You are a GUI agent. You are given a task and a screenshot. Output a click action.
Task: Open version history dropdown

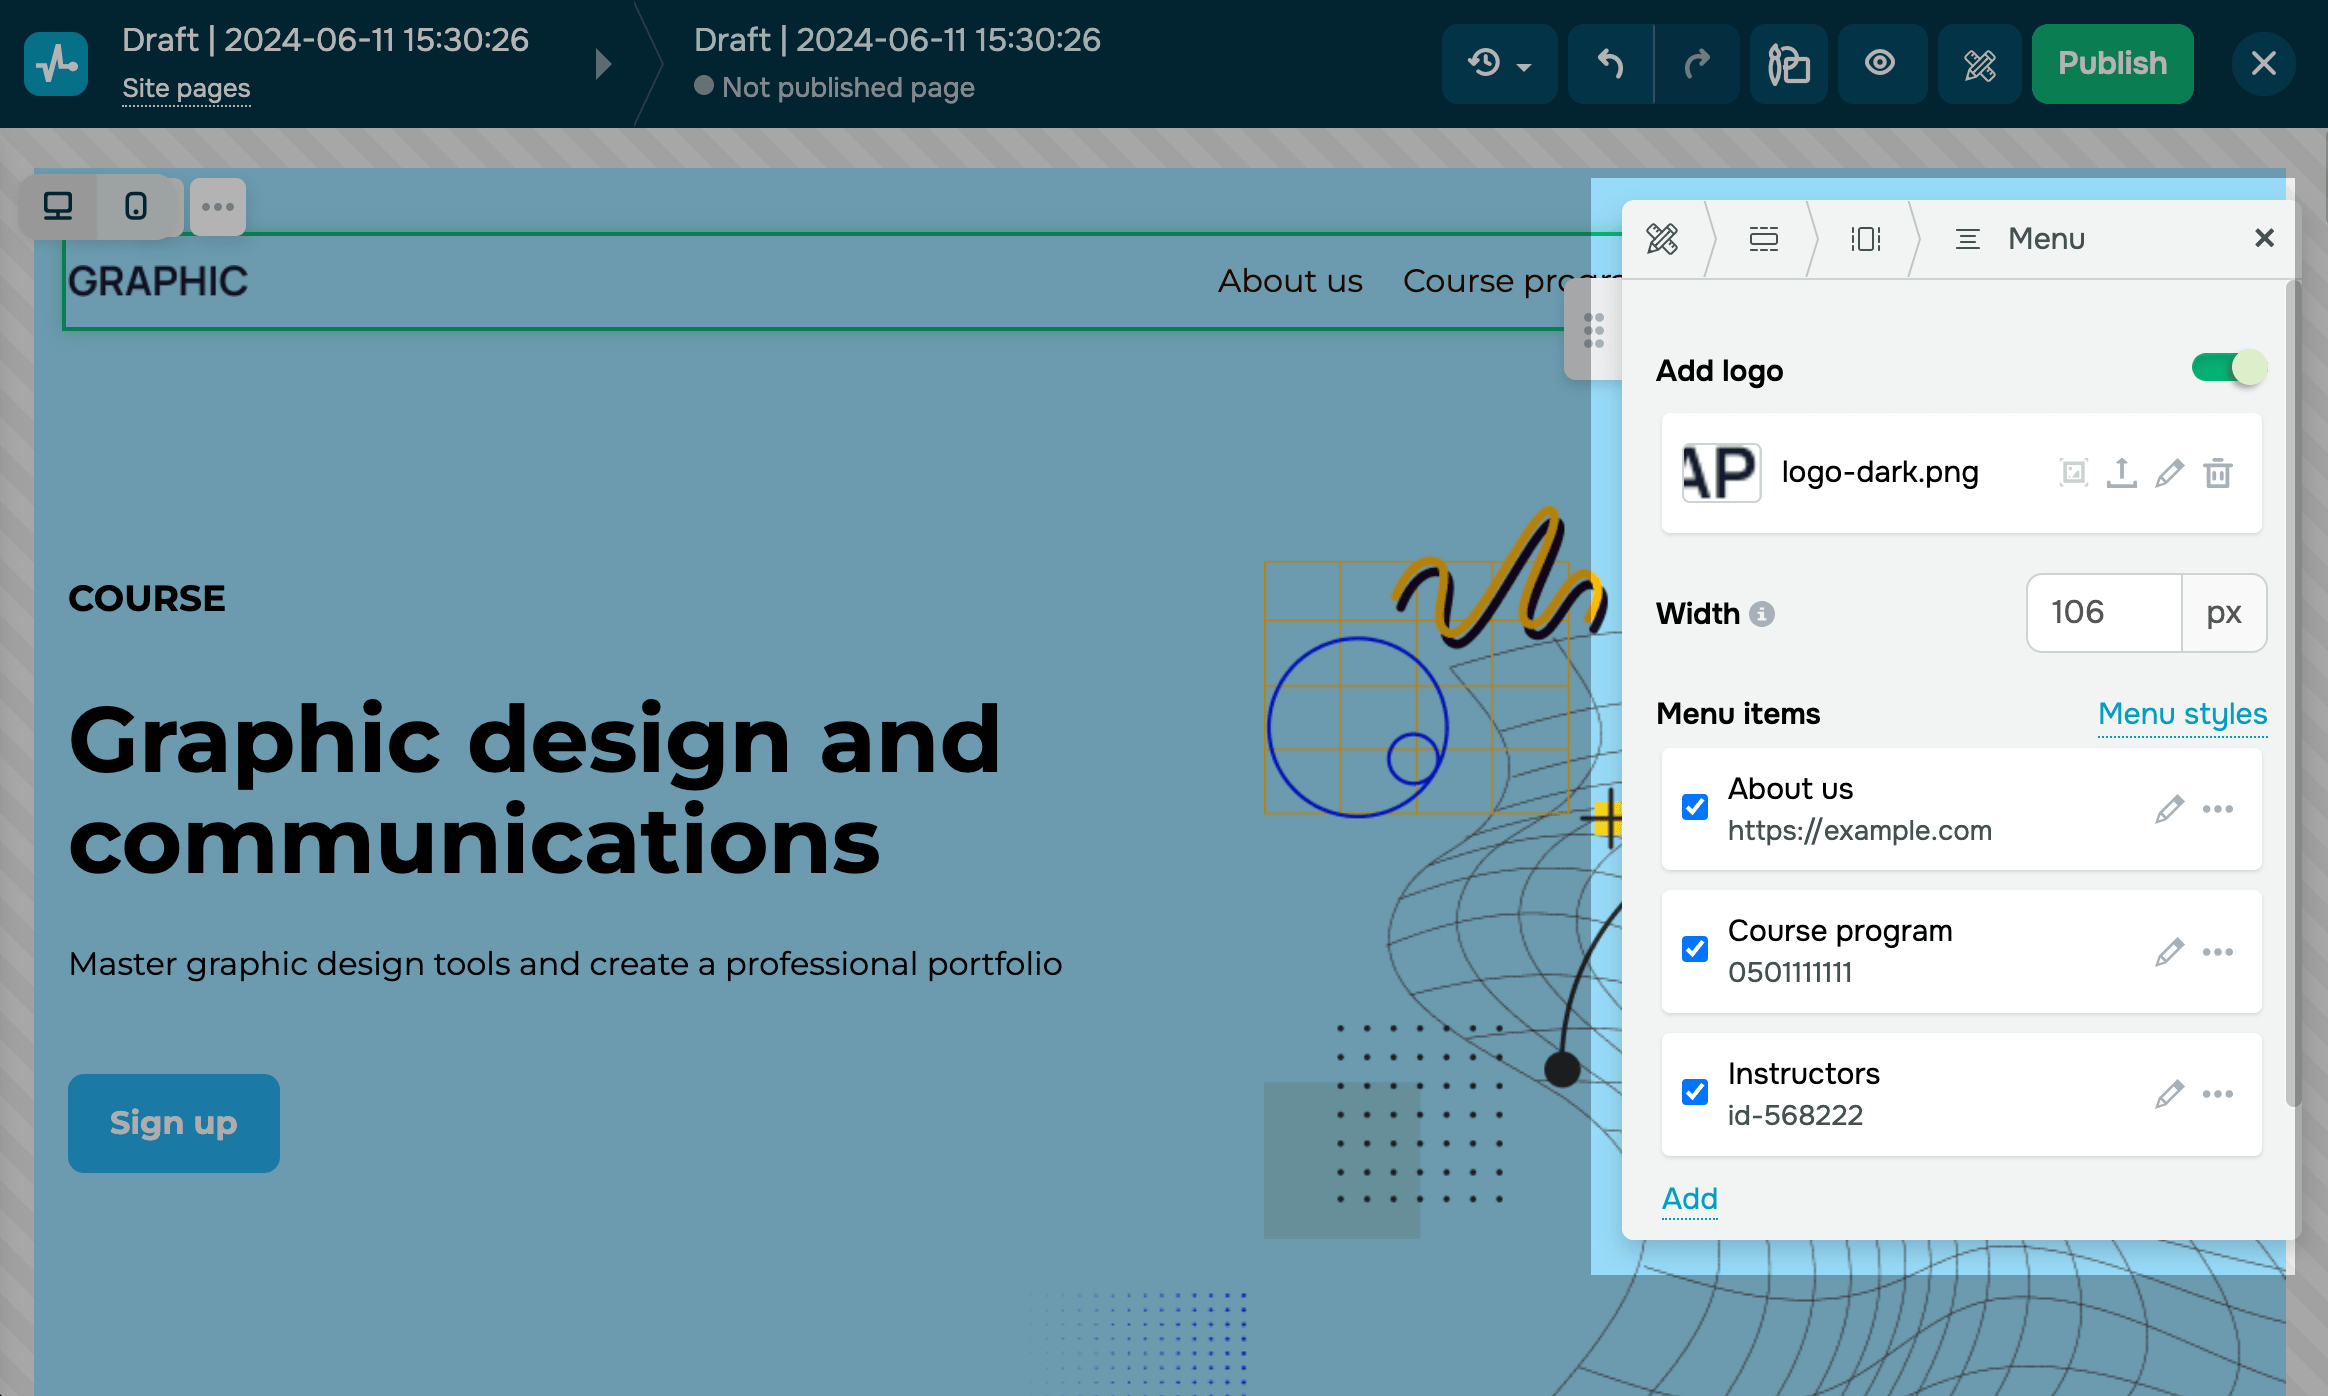(x=1498, y=64)
